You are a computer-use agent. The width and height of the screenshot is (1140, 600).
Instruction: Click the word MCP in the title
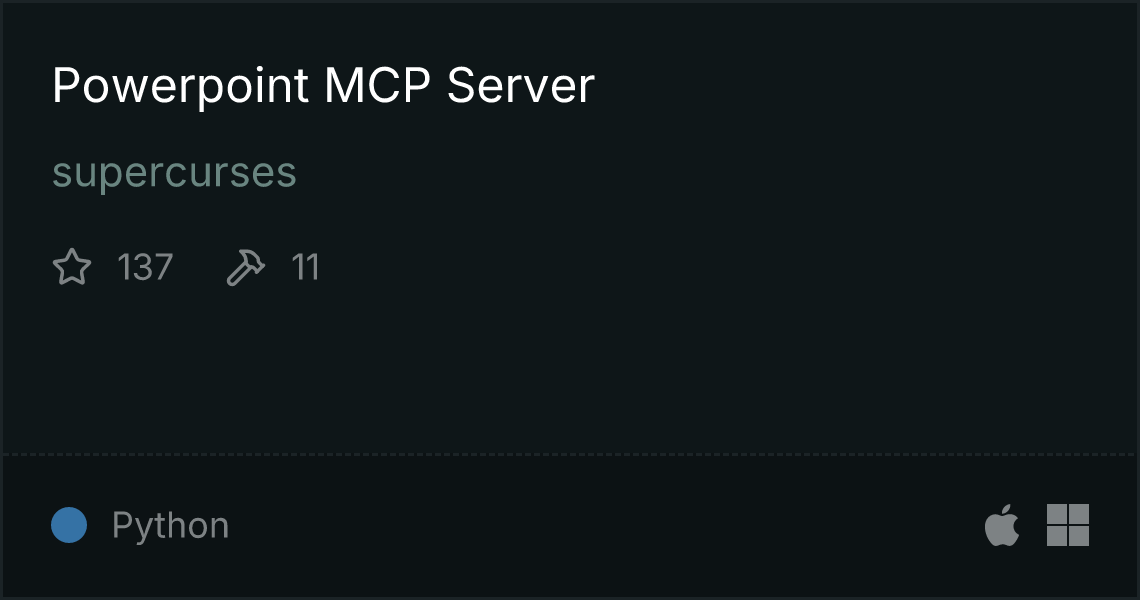(378, 86)
